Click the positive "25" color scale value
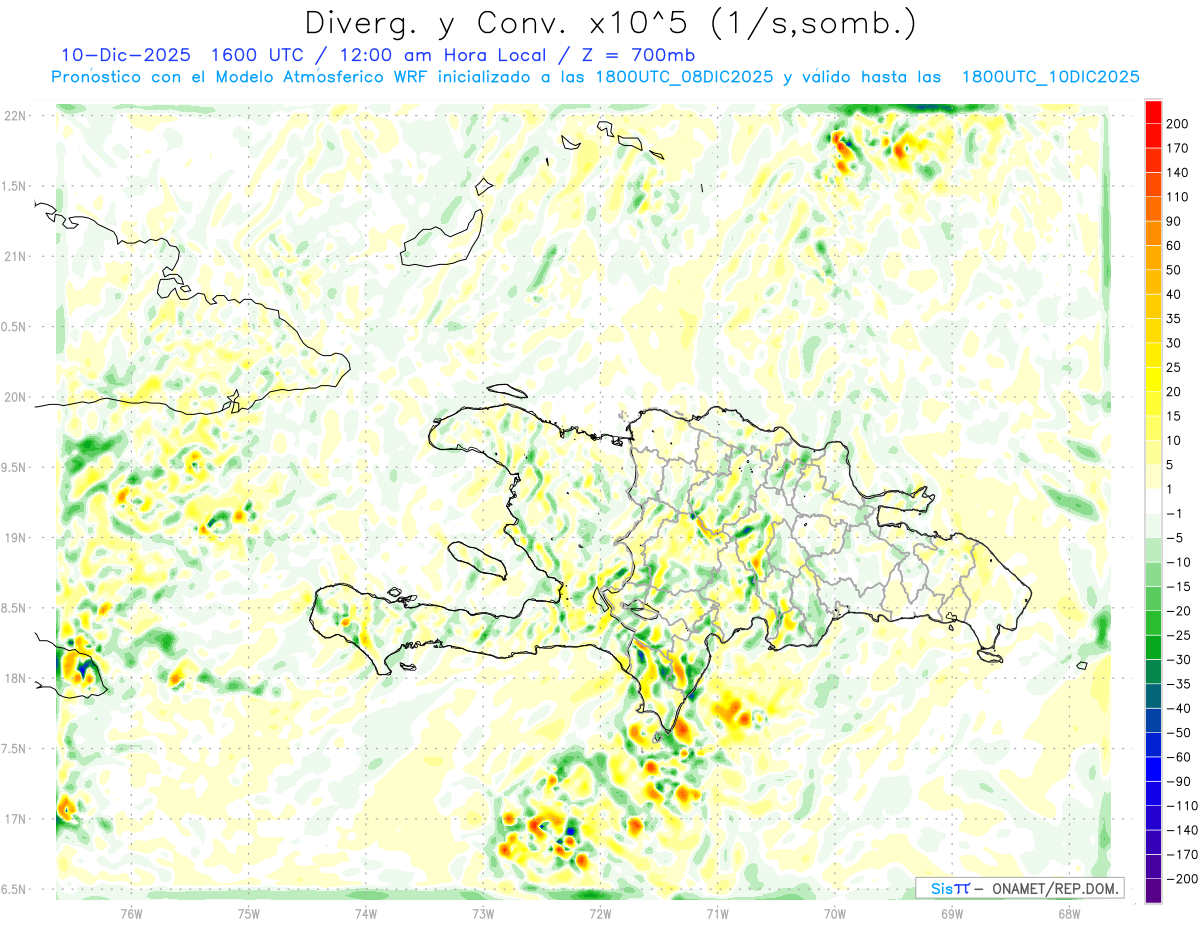The height and width of the screenshot is (927, 1200). click(1175, 367)
